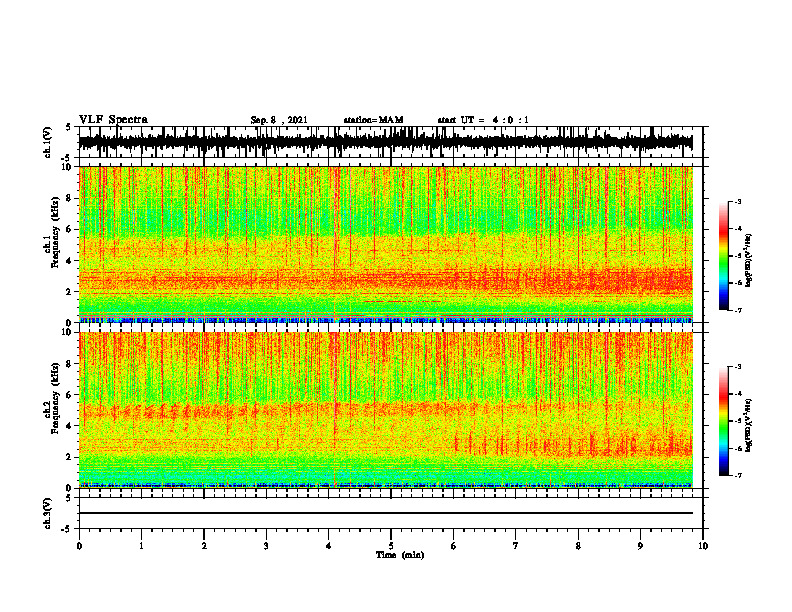Click the 'start UT = 4:0:1' header text
This screenshot has height=612, width=792.
483,120
